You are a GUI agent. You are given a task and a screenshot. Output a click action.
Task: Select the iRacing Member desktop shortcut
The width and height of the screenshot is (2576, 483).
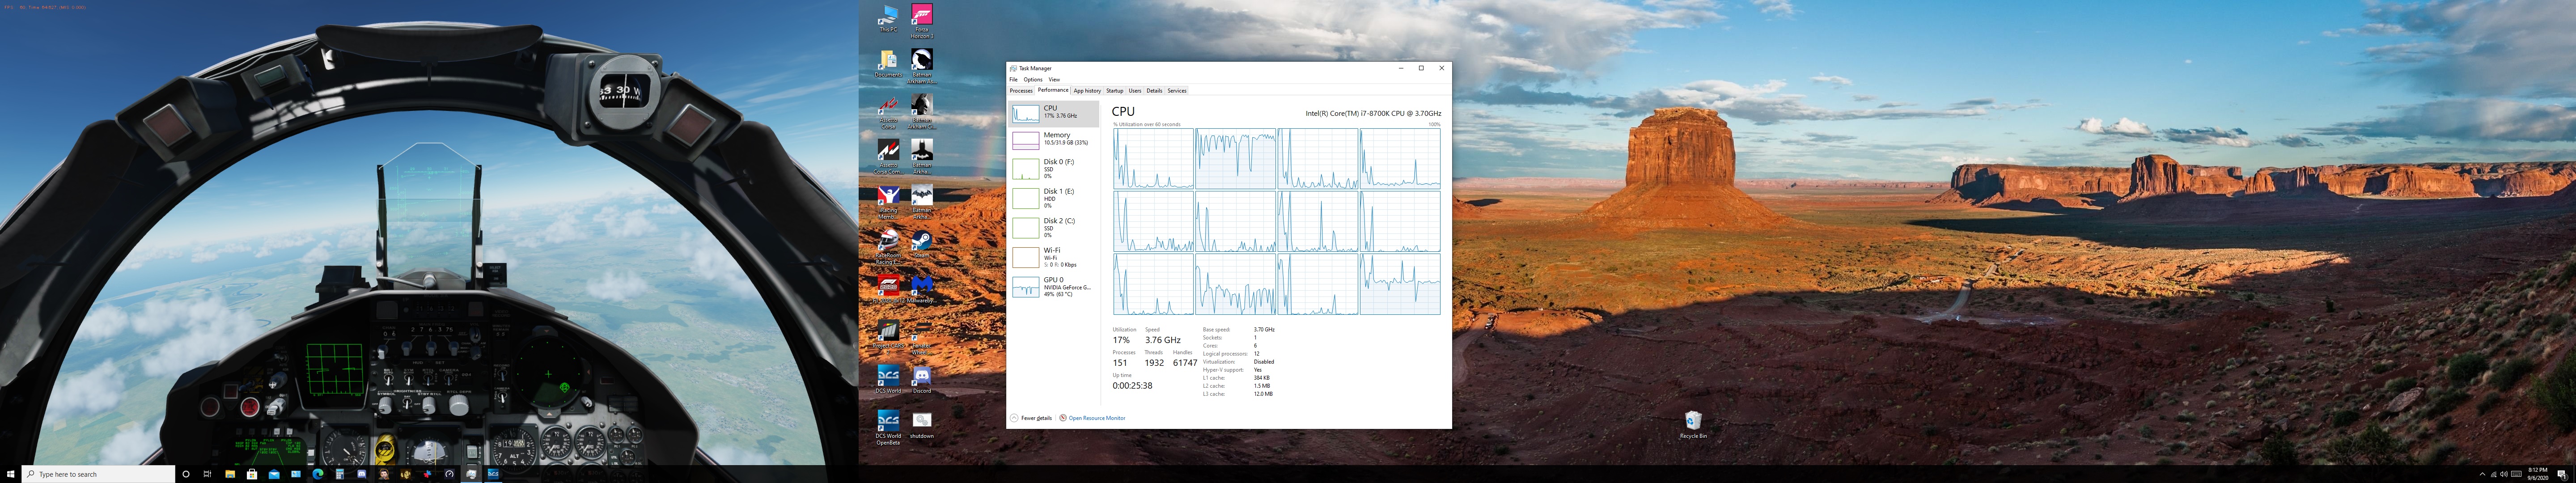tap(888, 201)
